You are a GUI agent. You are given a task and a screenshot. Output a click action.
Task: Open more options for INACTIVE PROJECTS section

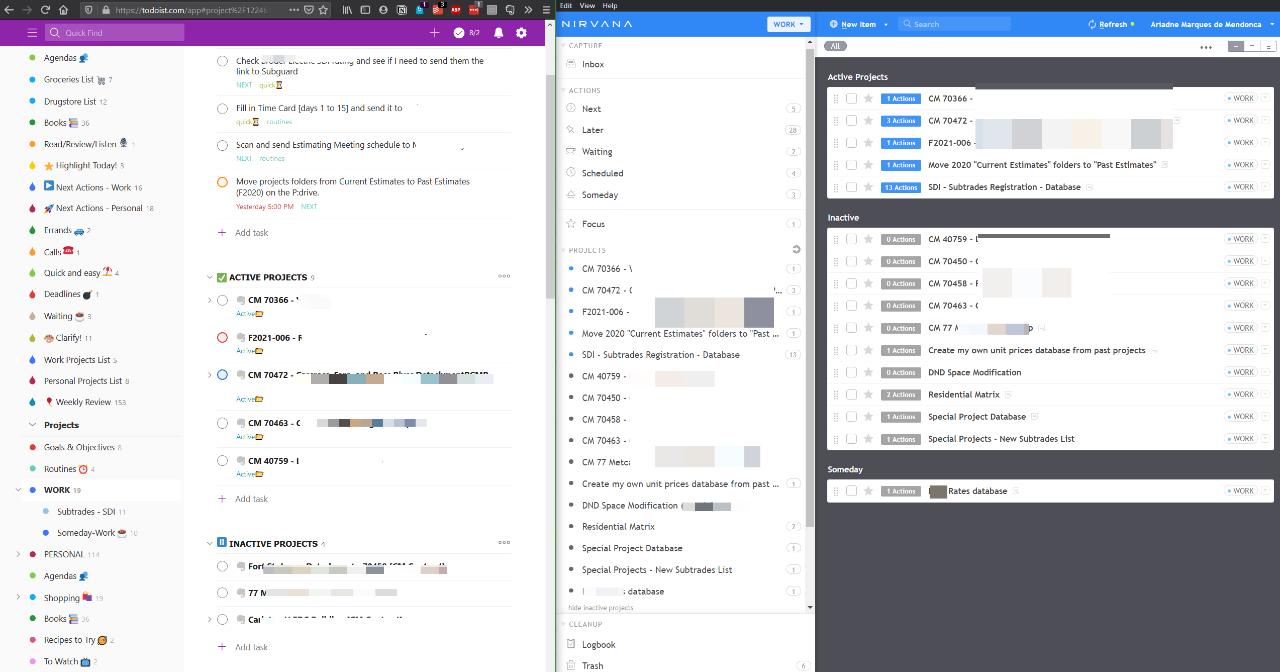point(504,543)
